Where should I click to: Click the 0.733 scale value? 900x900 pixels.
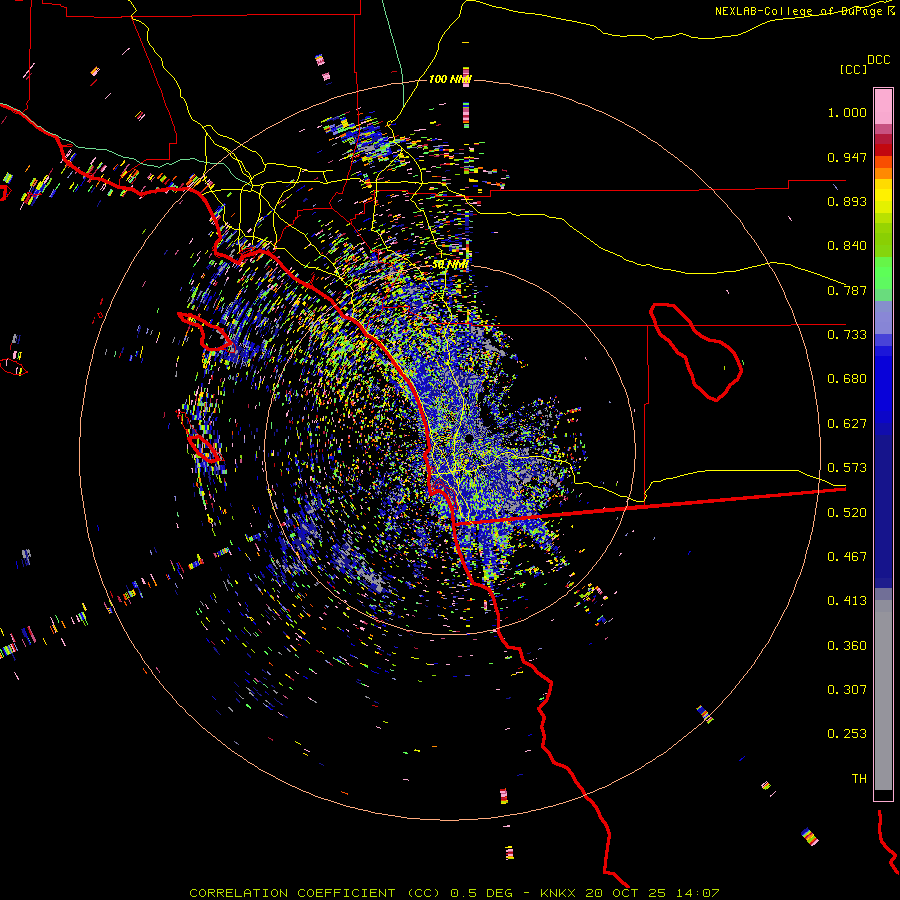coord(847,335)
